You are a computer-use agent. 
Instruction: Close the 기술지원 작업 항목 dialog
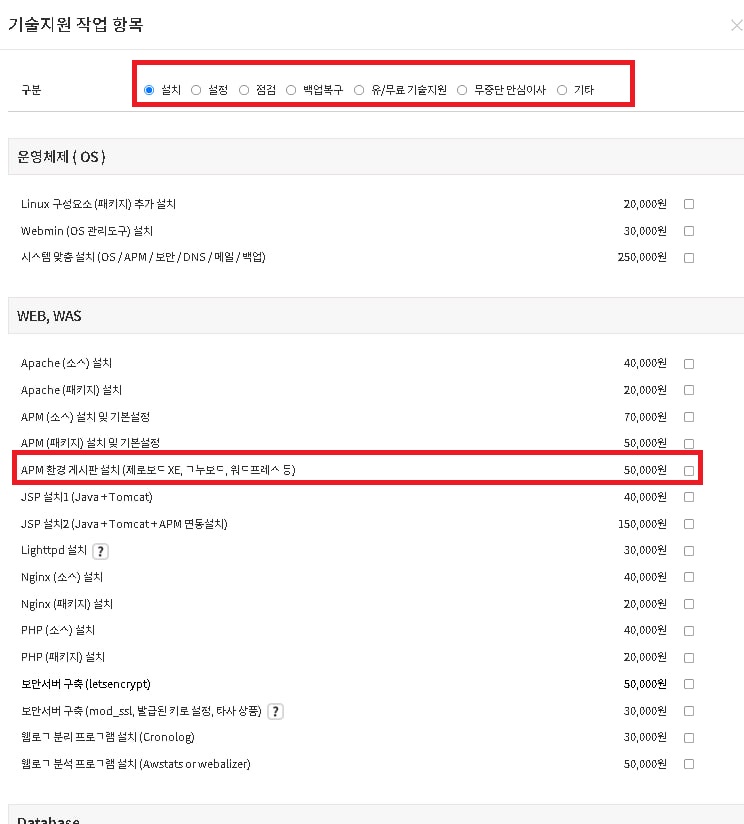737,25
